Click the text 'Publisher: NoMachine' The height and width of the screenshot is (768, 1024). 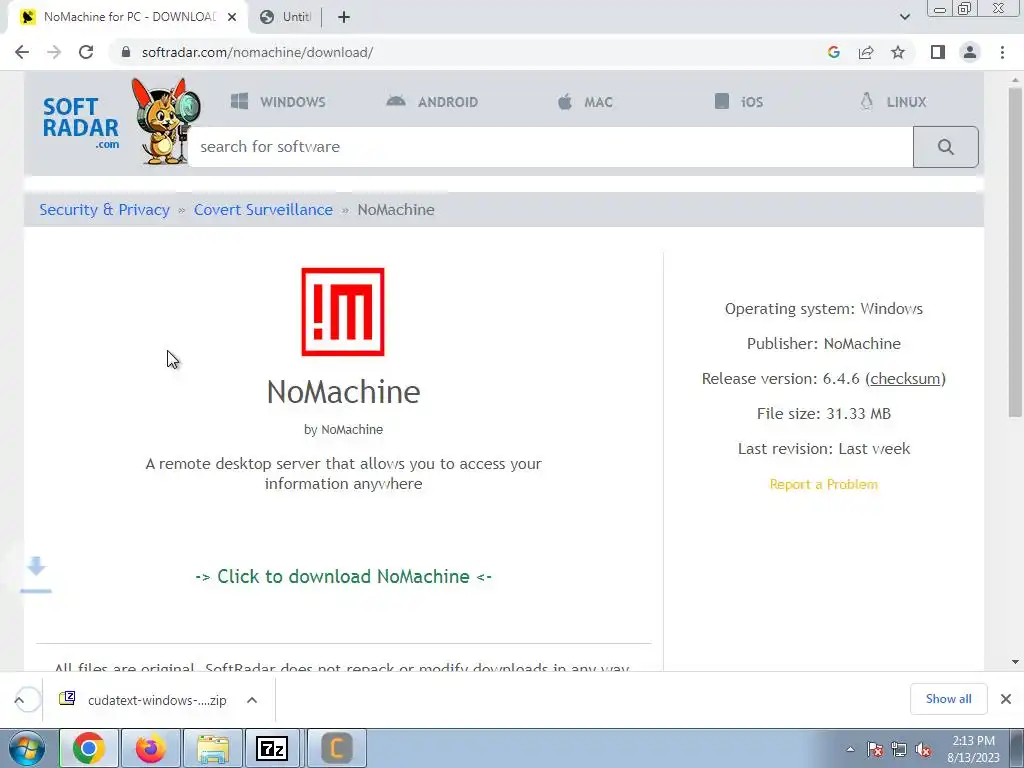point(824,344)
